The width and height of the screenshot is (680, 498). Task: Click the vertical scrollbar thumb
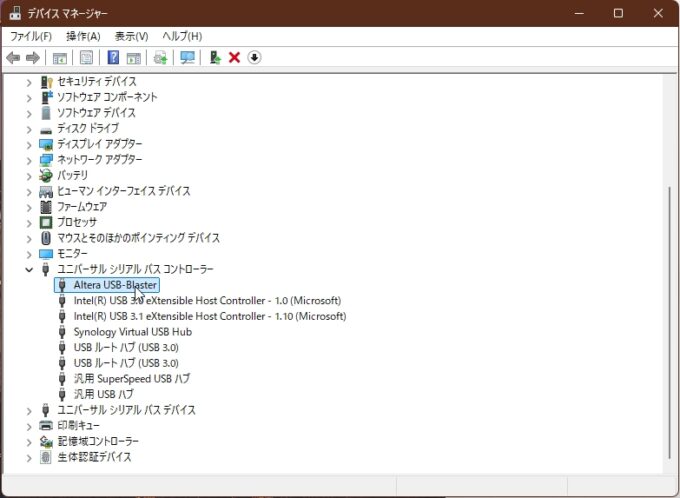point(670,323)
